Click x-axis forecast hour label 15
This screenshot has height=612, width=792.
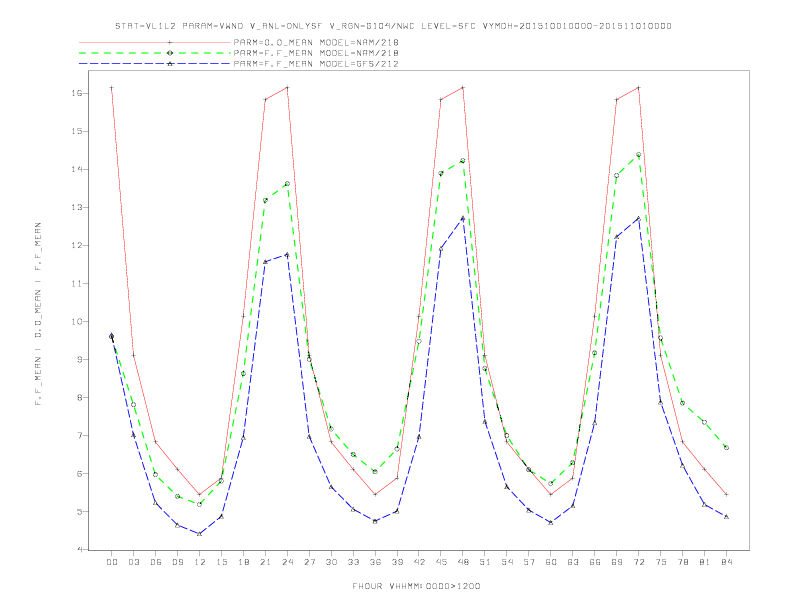tap(221, 562)
